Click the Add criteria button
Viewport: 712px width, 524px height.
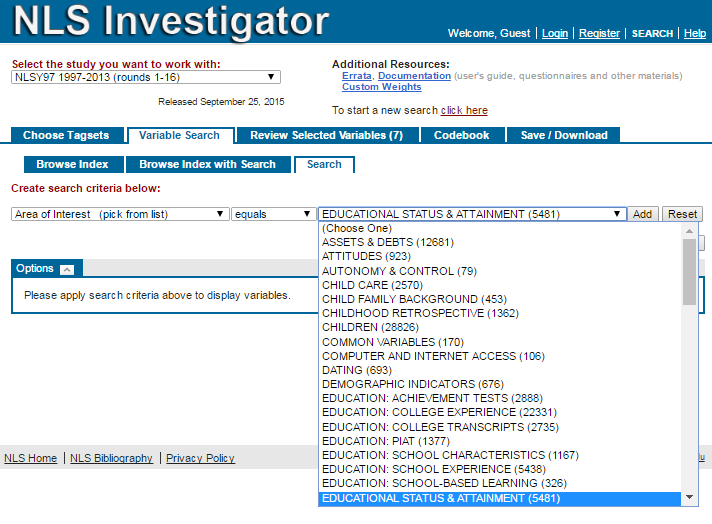642,214
